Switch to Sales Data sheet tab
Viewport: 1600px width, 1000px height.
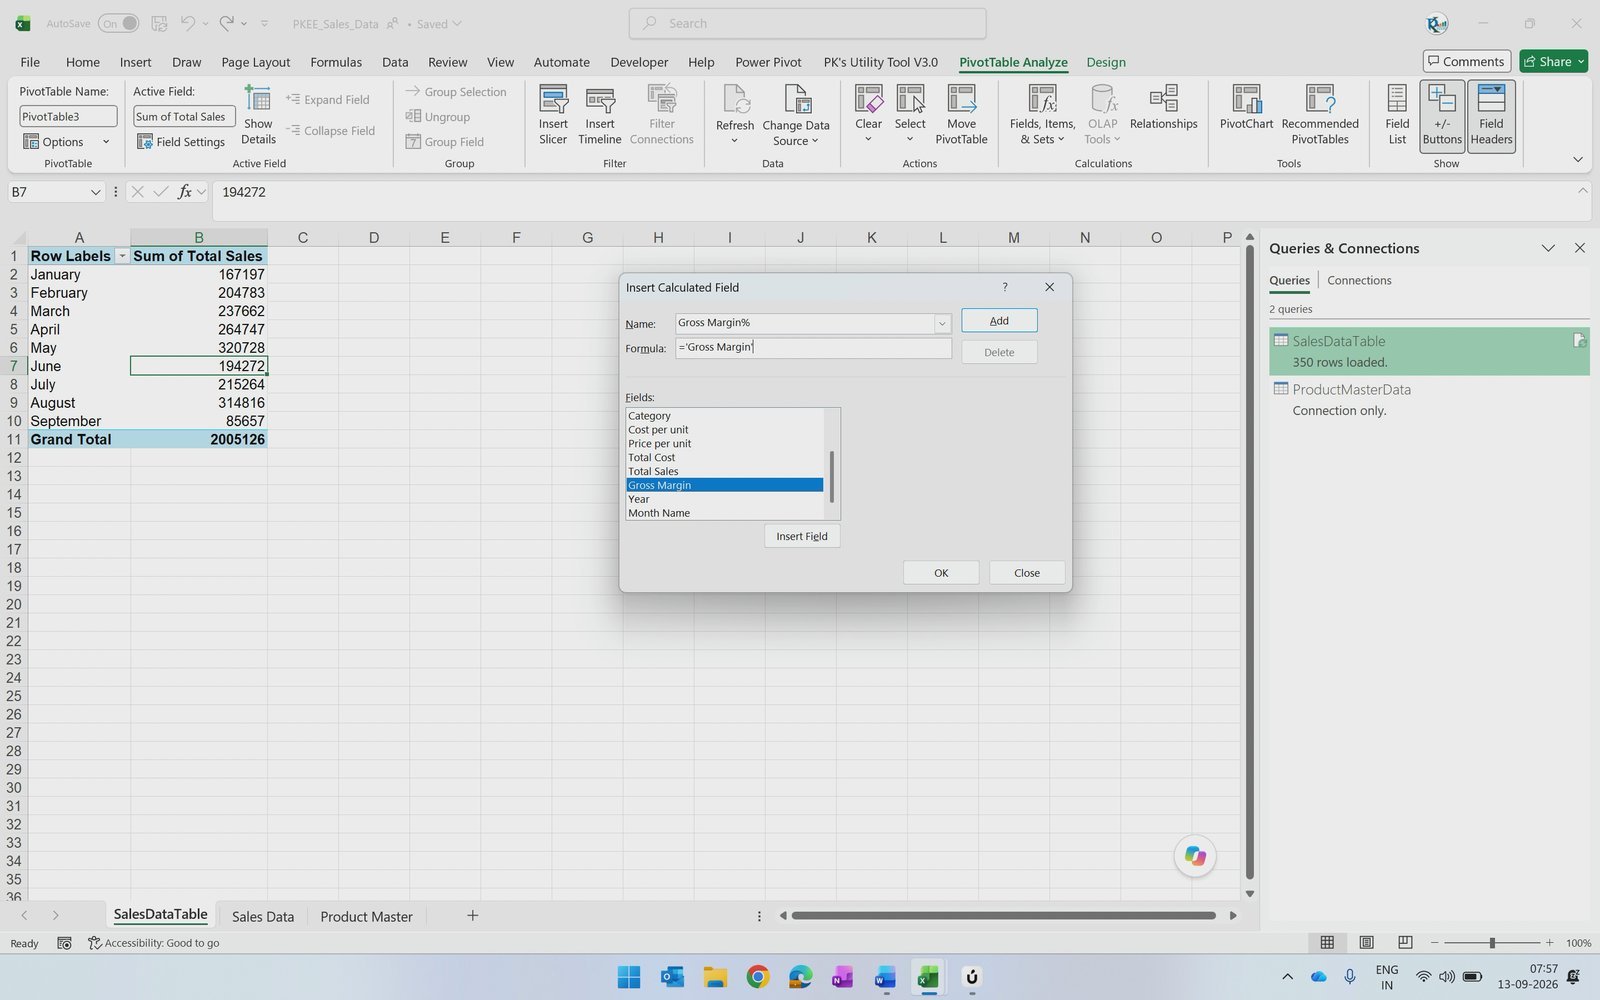click(x=263, y=916)
